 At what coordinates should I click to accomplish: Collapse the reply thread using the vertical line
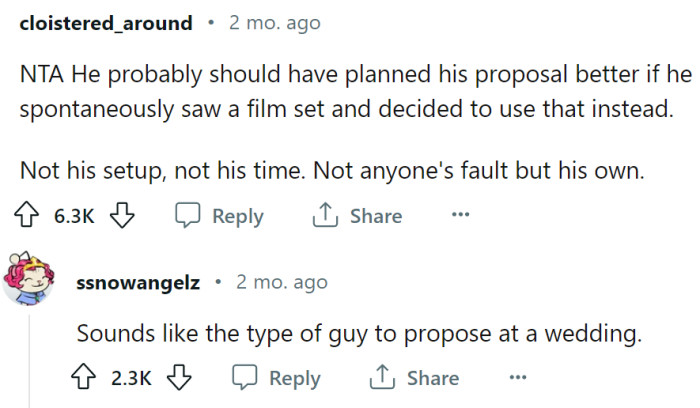[30, 360]
